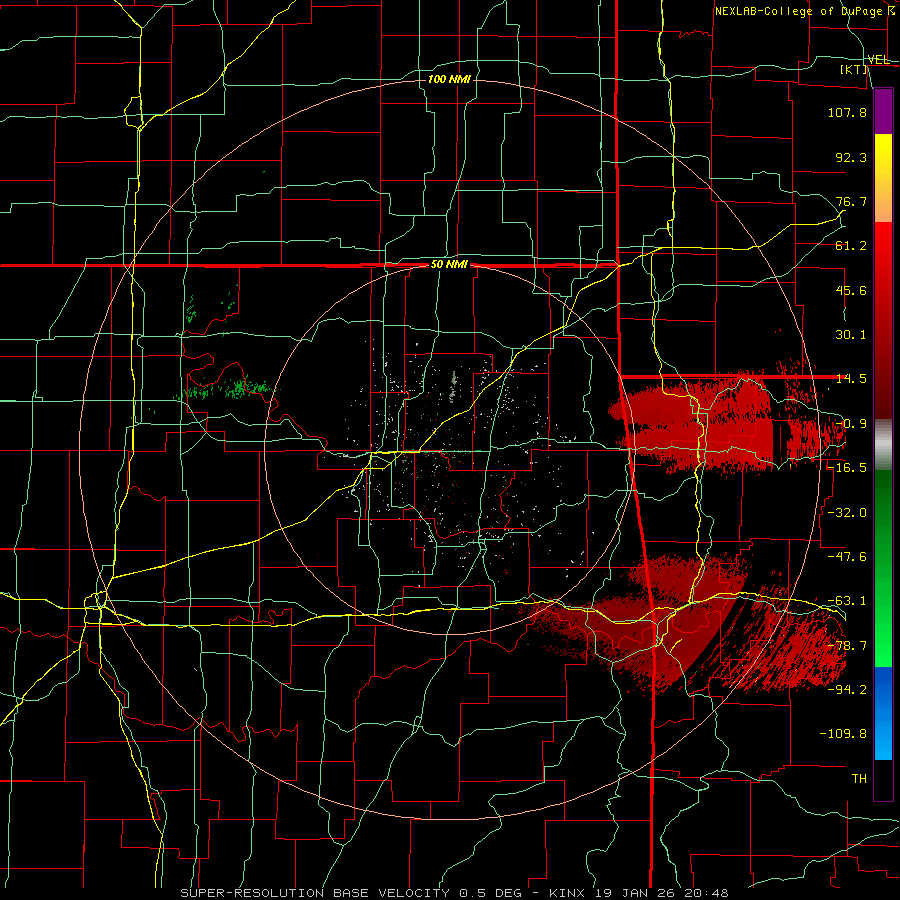
Task: Click the NEXLAB-College of DuPage label
Action: click(804, 11)
